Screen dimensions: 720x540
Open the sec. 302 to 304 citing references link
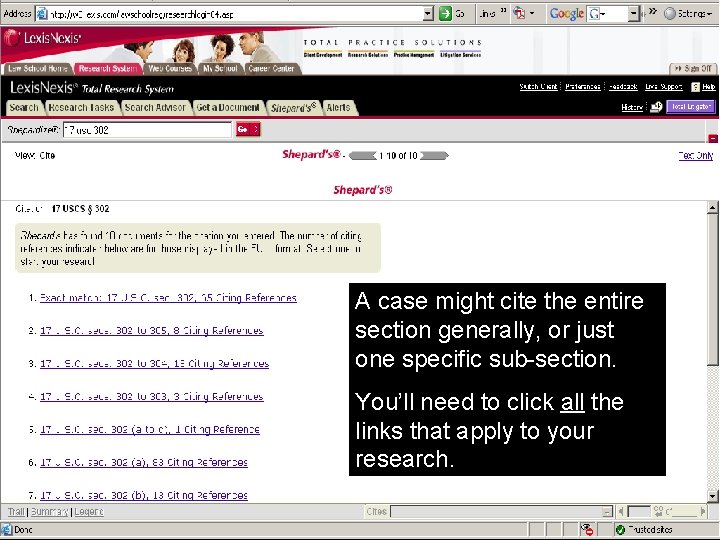point(154,364)
